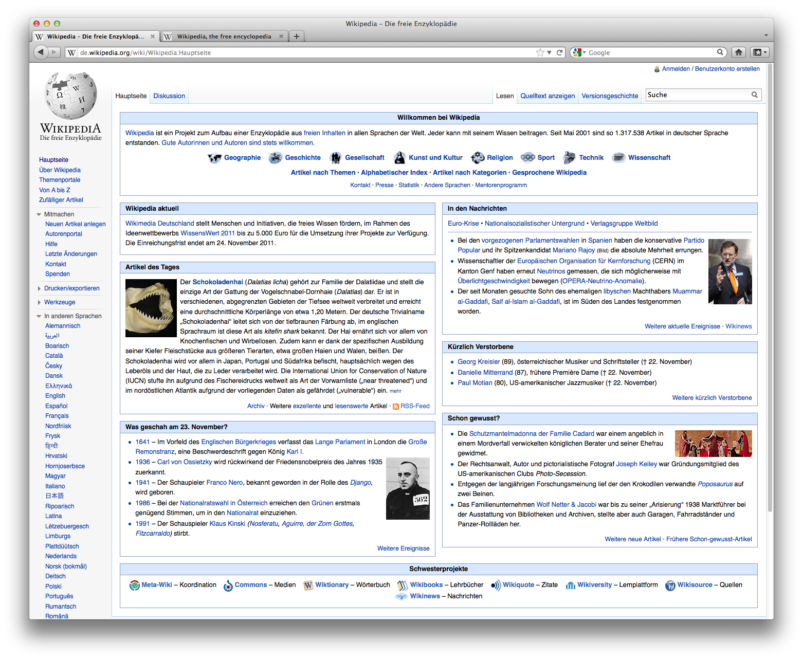803x660 pixels.
Task: Collapse the Mitmachen sidebar section
Action: pos(38,215)
